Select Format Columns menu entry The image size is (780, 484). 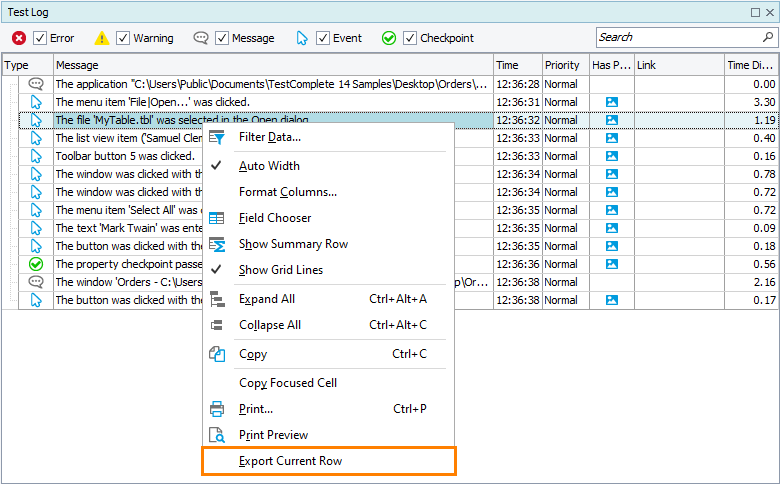[287, 192]
